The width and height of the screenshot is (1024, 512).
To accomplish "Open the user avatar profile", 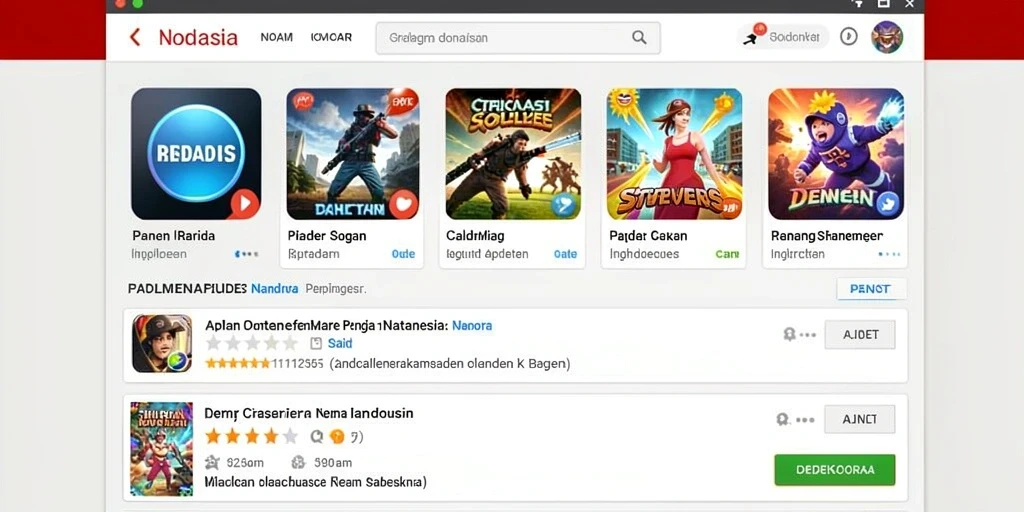I will coord(887,37).
